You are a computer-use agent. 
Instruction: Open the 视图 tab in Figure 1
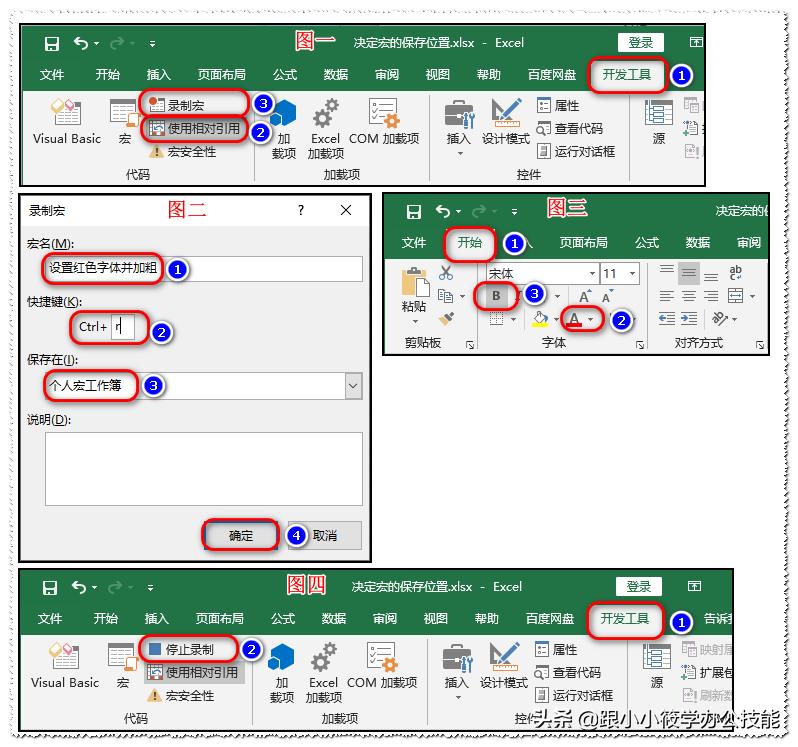point(438,75)
